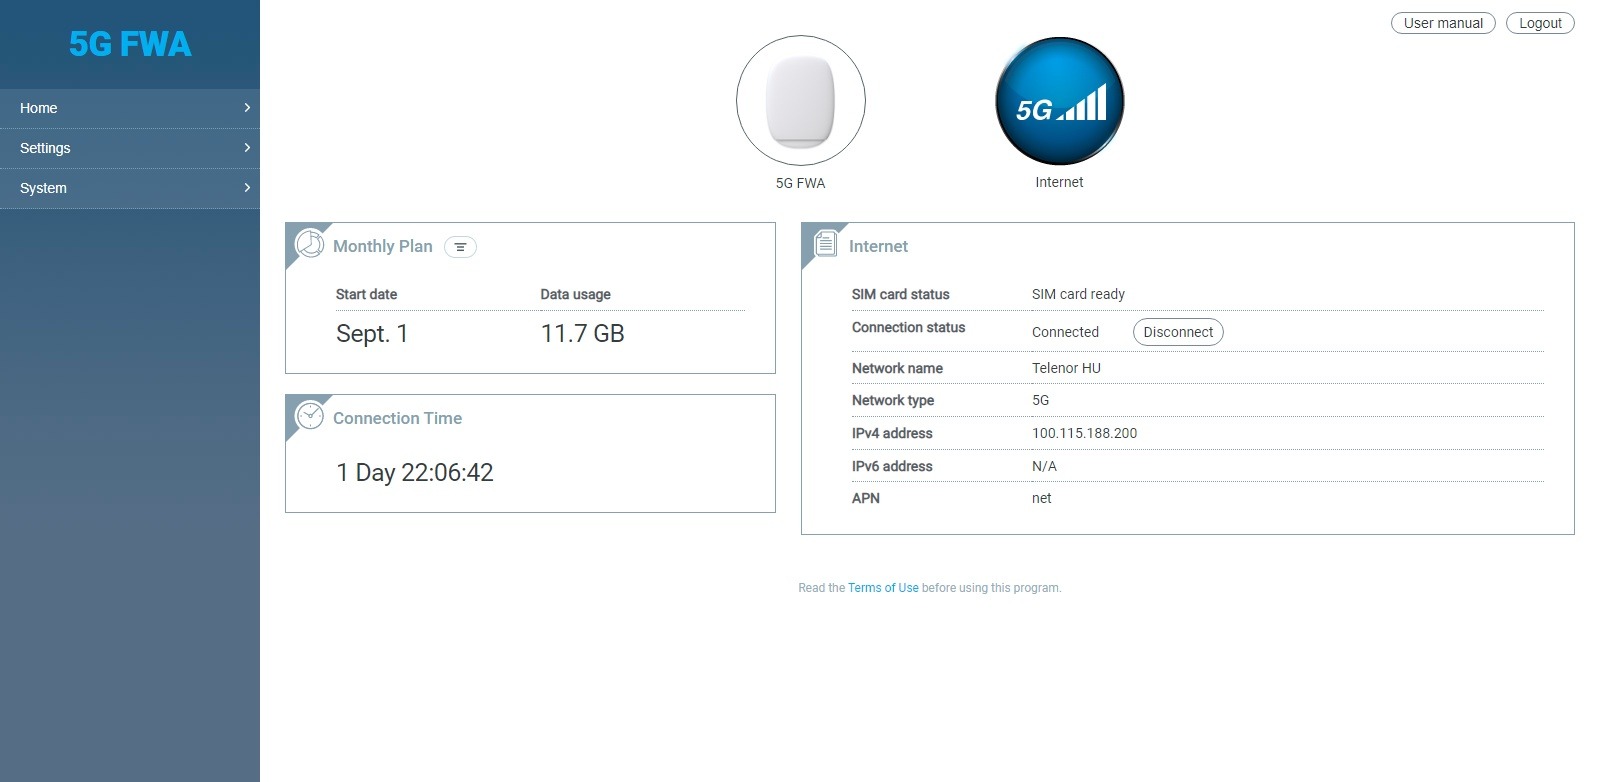
Task: Expand the System menu chevron
Action: pyautogui.click(x=247, y=187)
